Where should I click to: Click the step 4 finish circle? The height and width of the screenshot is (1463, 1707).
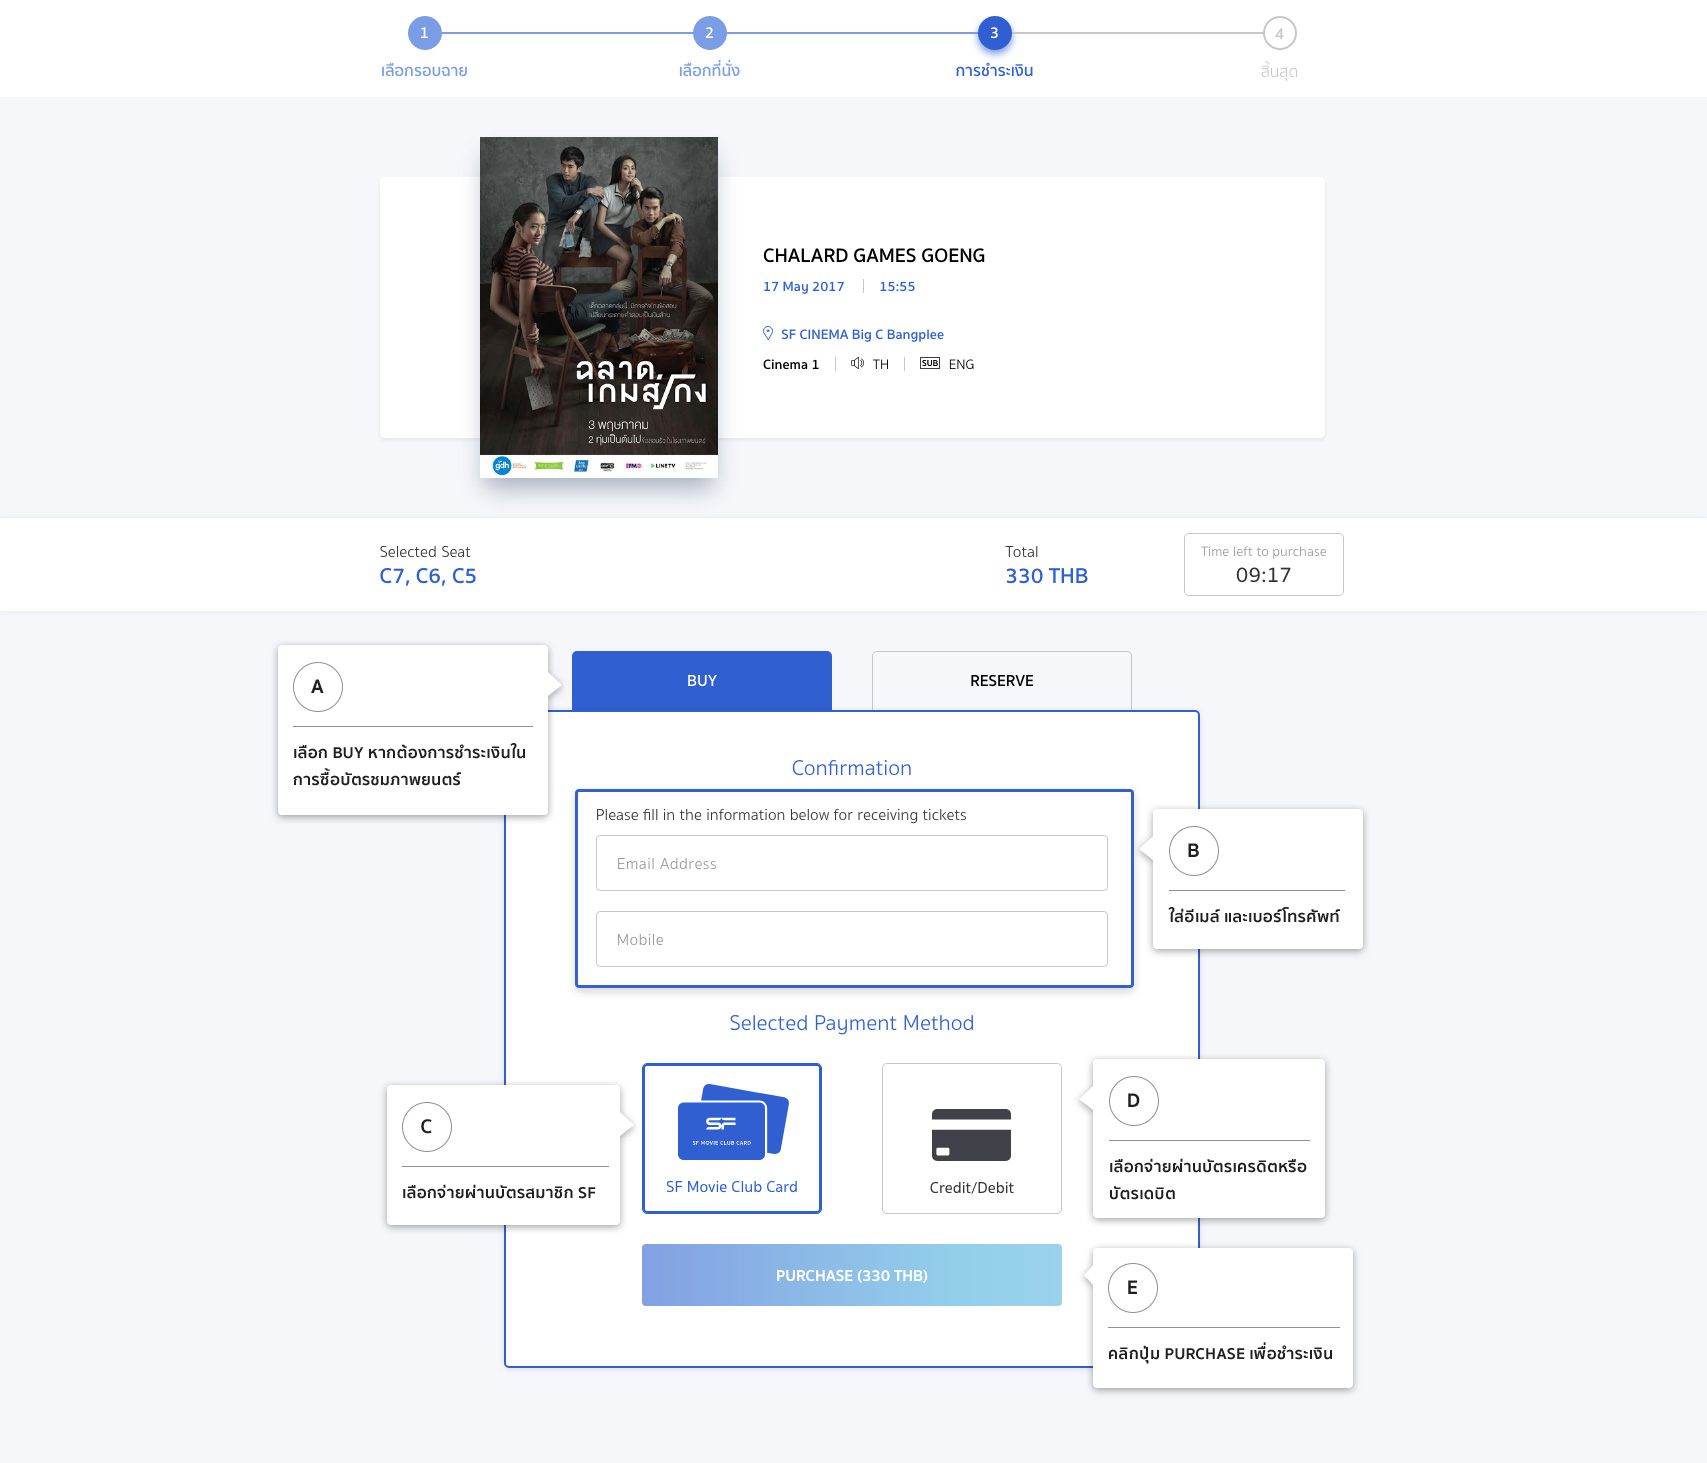pyautogui.click(x=1279, y=33)
